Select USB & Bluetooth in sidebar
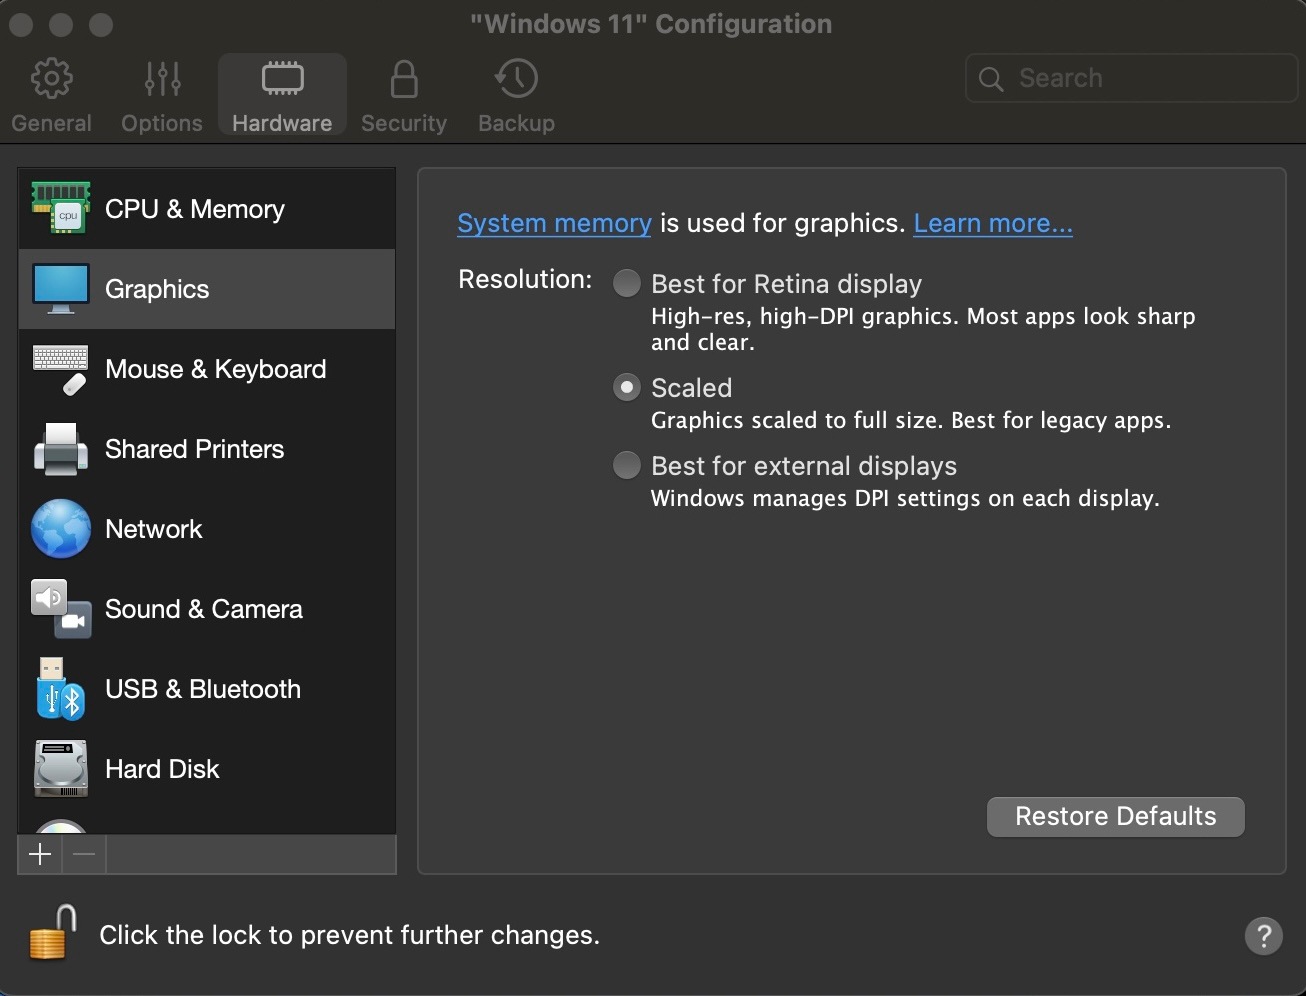The width and height of the screenshot is (1306, 996). click(x=207, y=689)
